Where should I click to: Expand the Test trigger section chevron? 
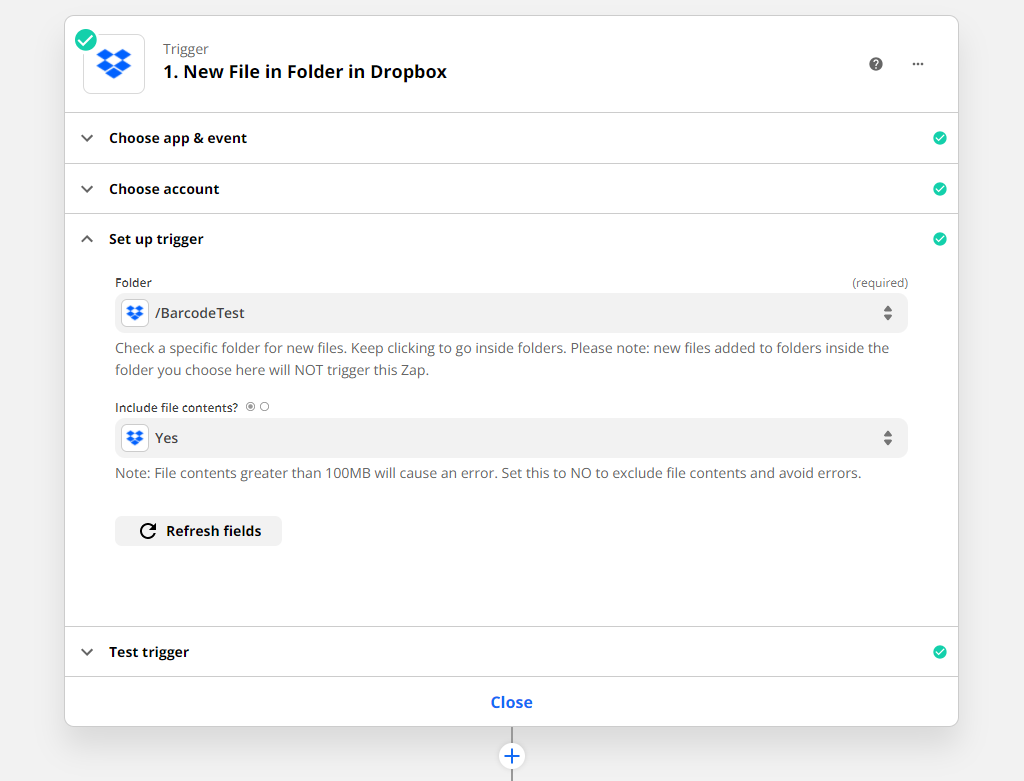pos(87,652)
